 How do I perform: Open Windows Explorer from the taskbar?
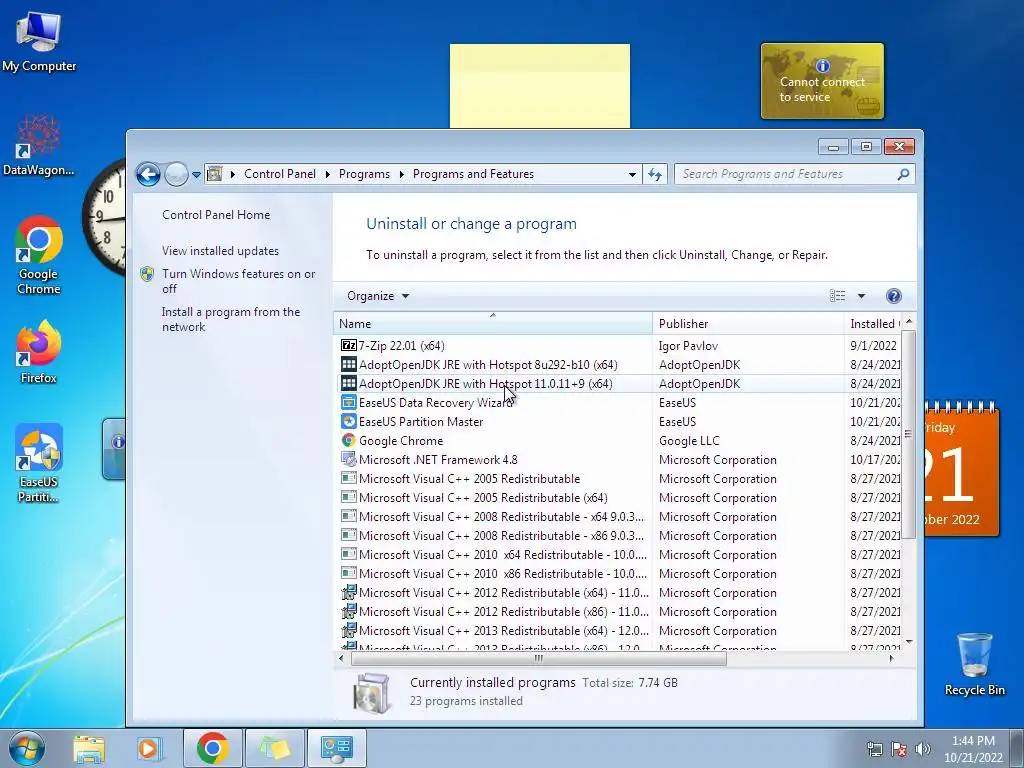89,748
